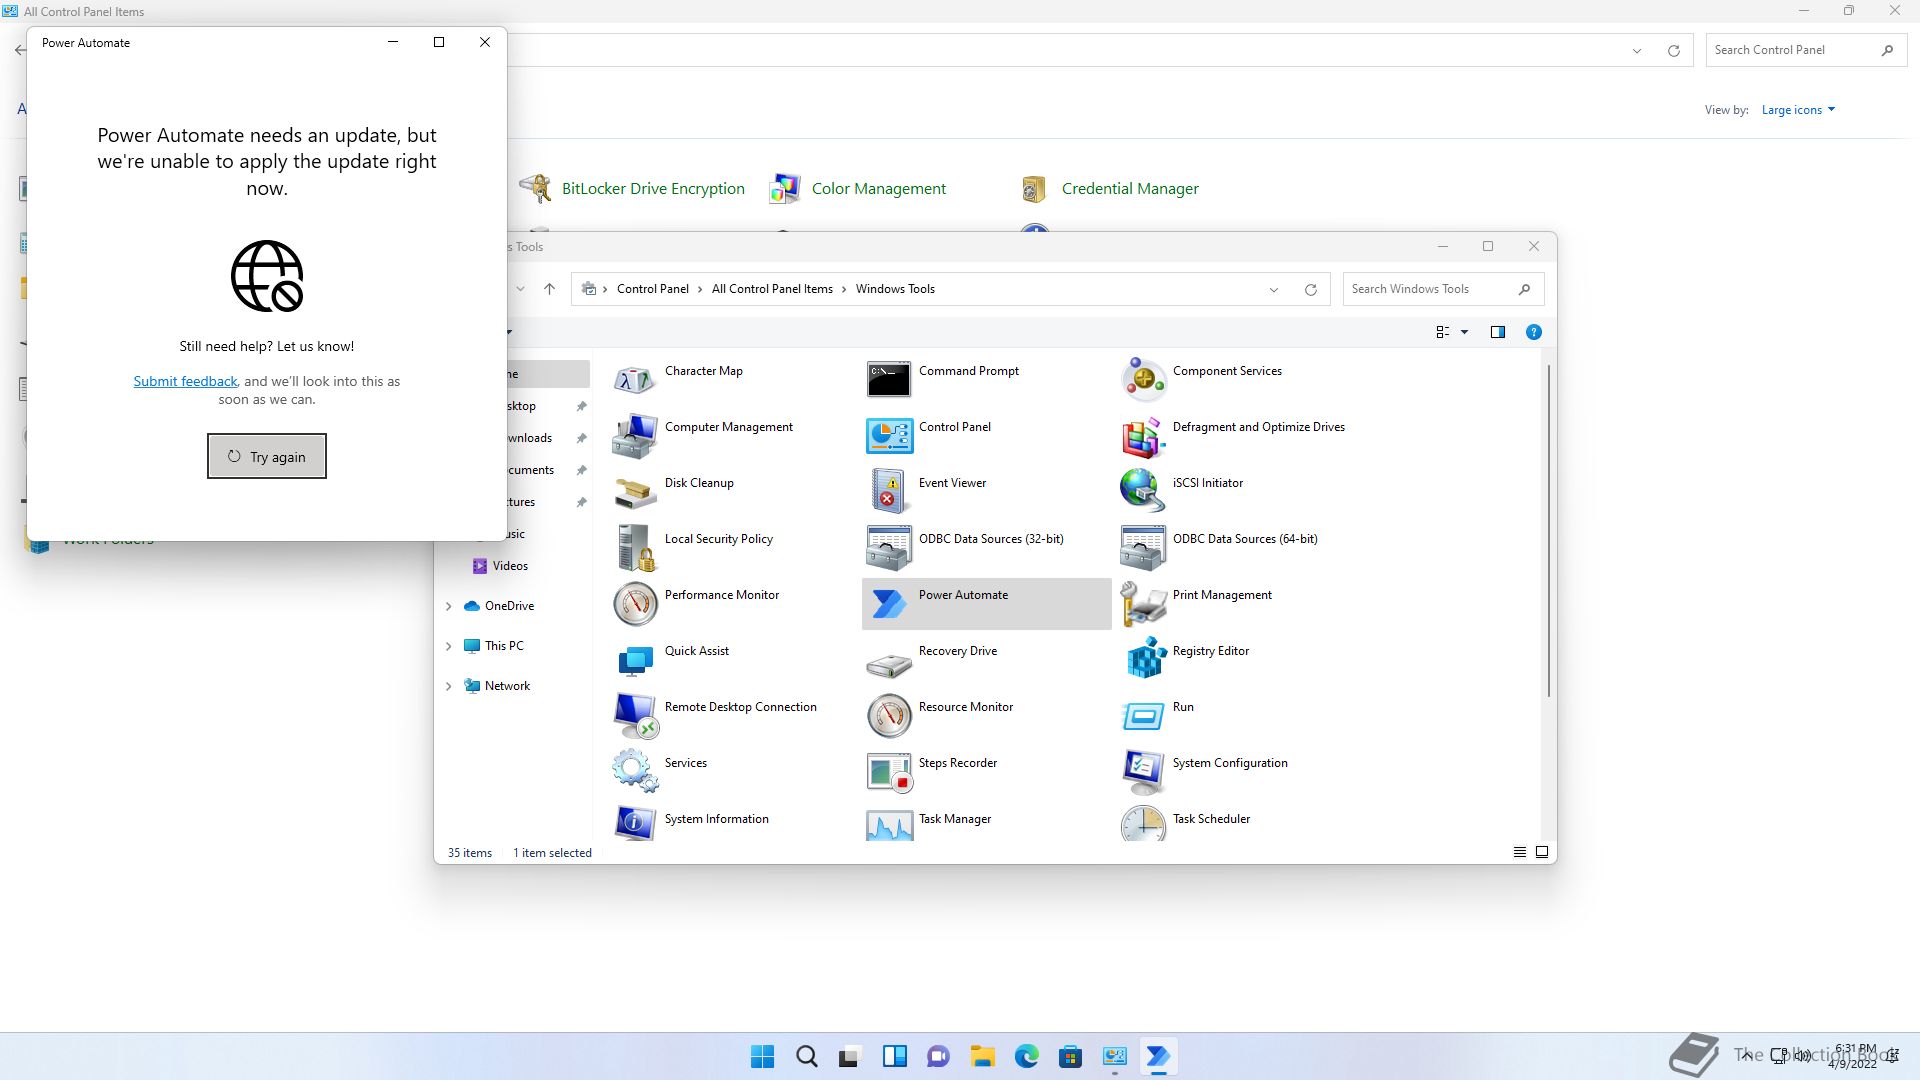Open System Configuration icon
Screen dimensions: 1920x1080
pos(1143,771)
